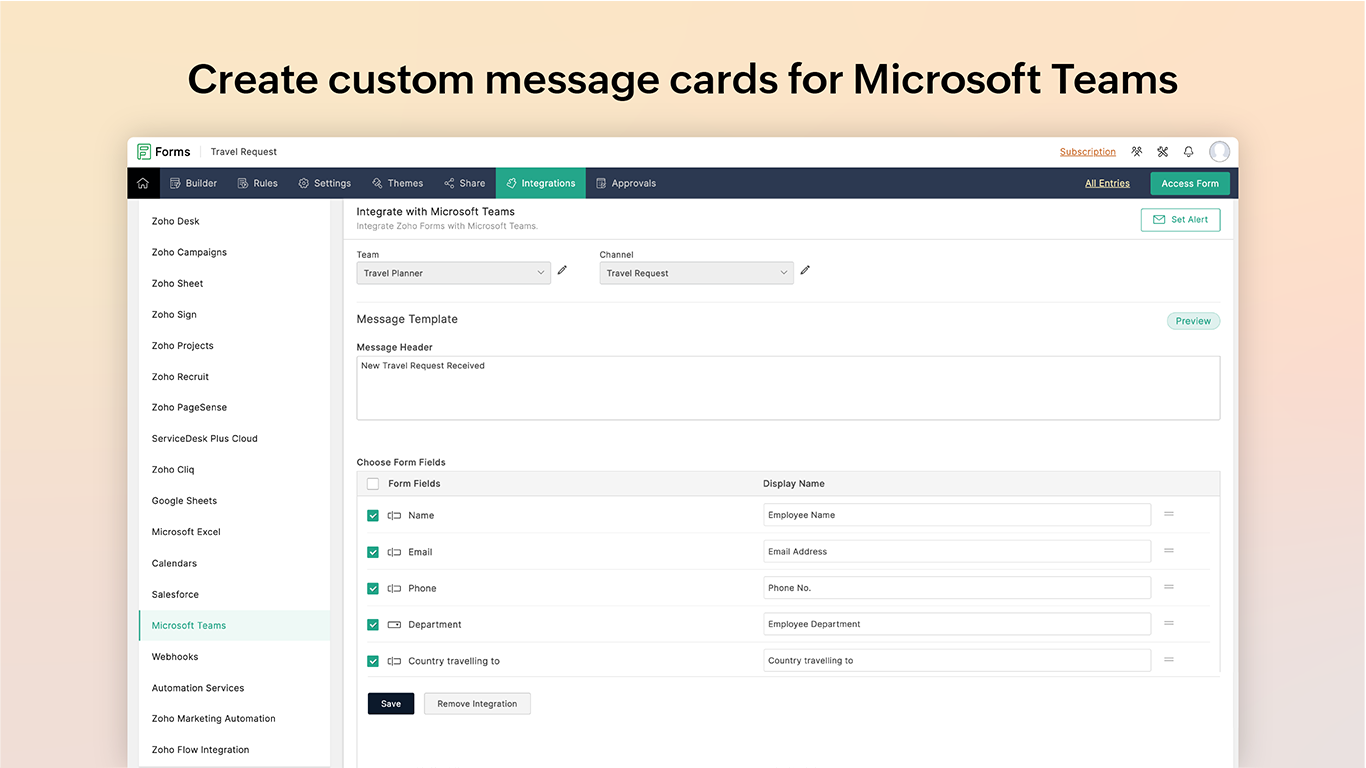Uncheck the Phone field checkbox
Screen dimensions: 1366x768
(x=373, y=588)
